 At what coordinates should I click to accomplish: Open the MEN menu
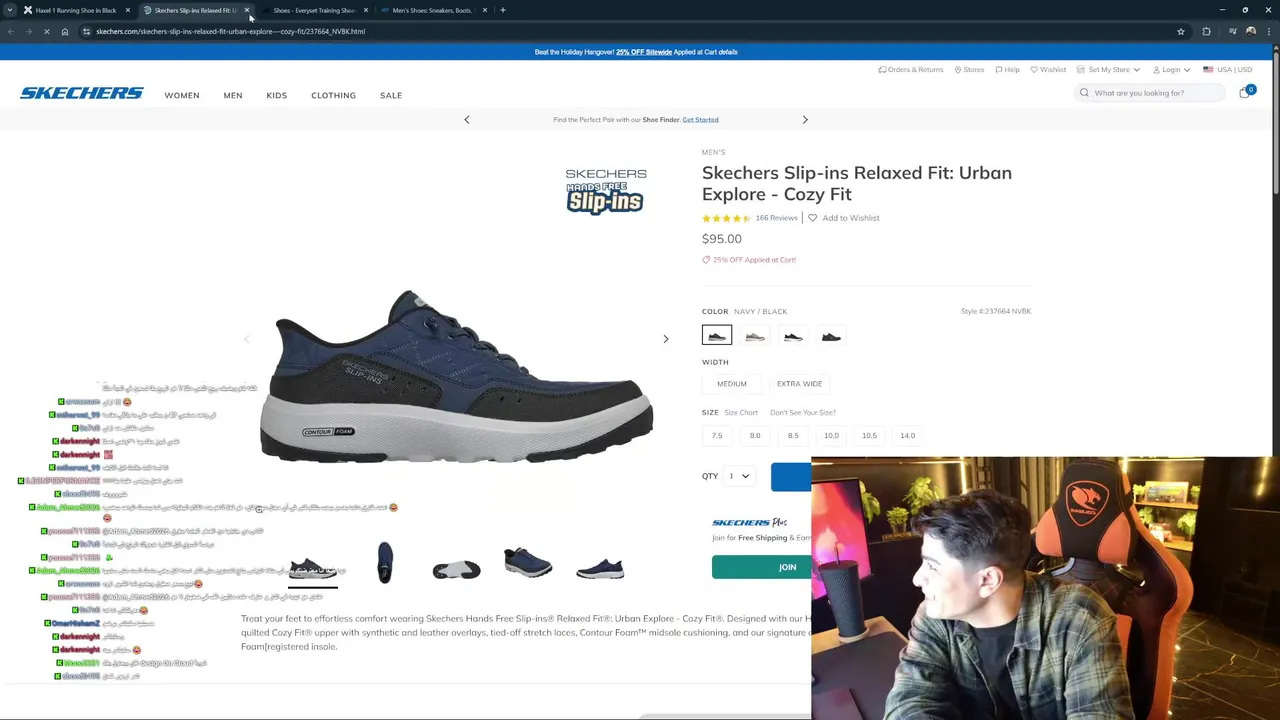(x=233, y=95)
